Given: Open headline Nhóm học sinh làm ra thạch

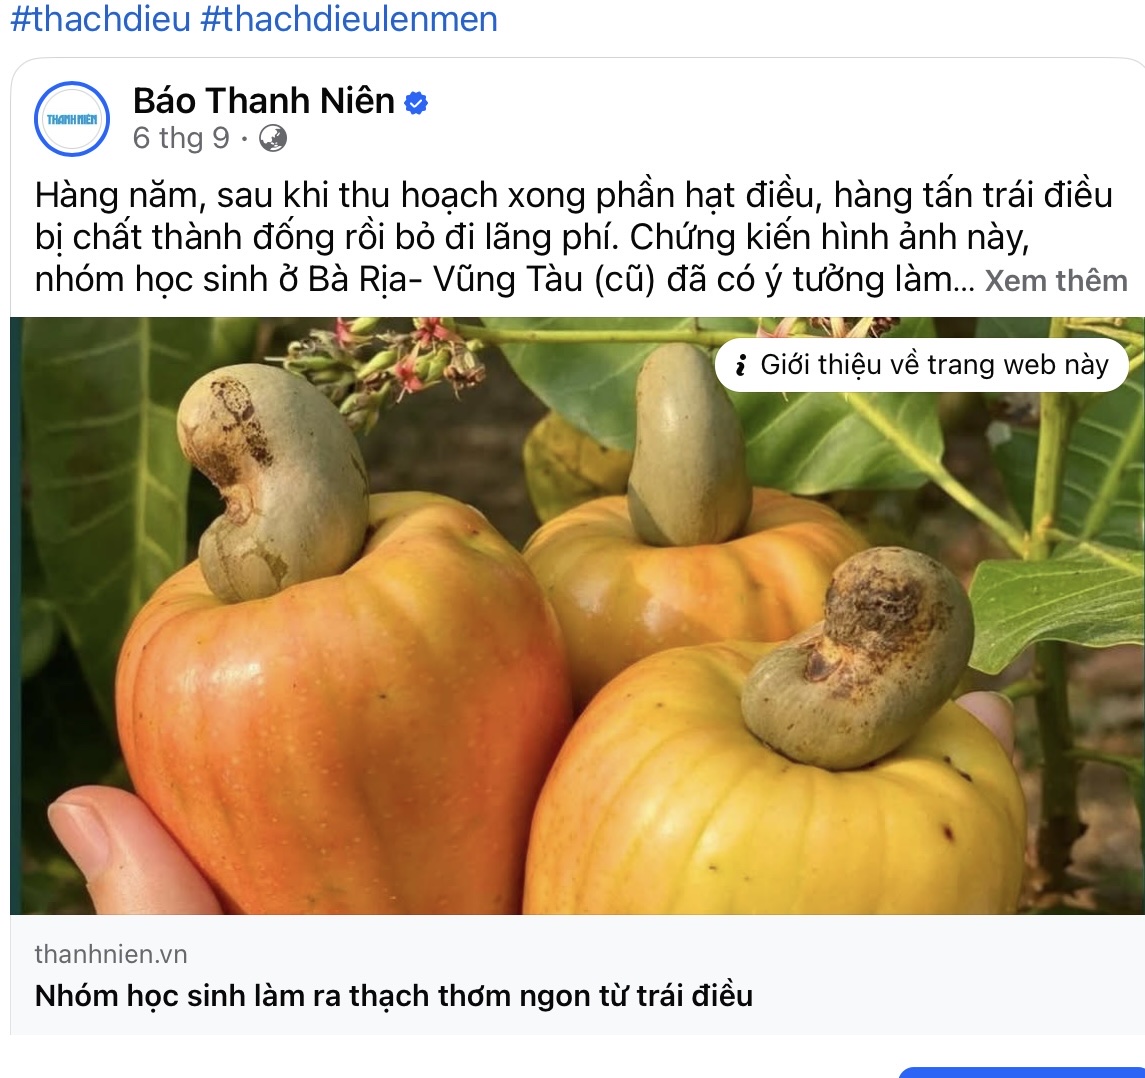Looking at the screenshot, I should [x=394, y=995].
